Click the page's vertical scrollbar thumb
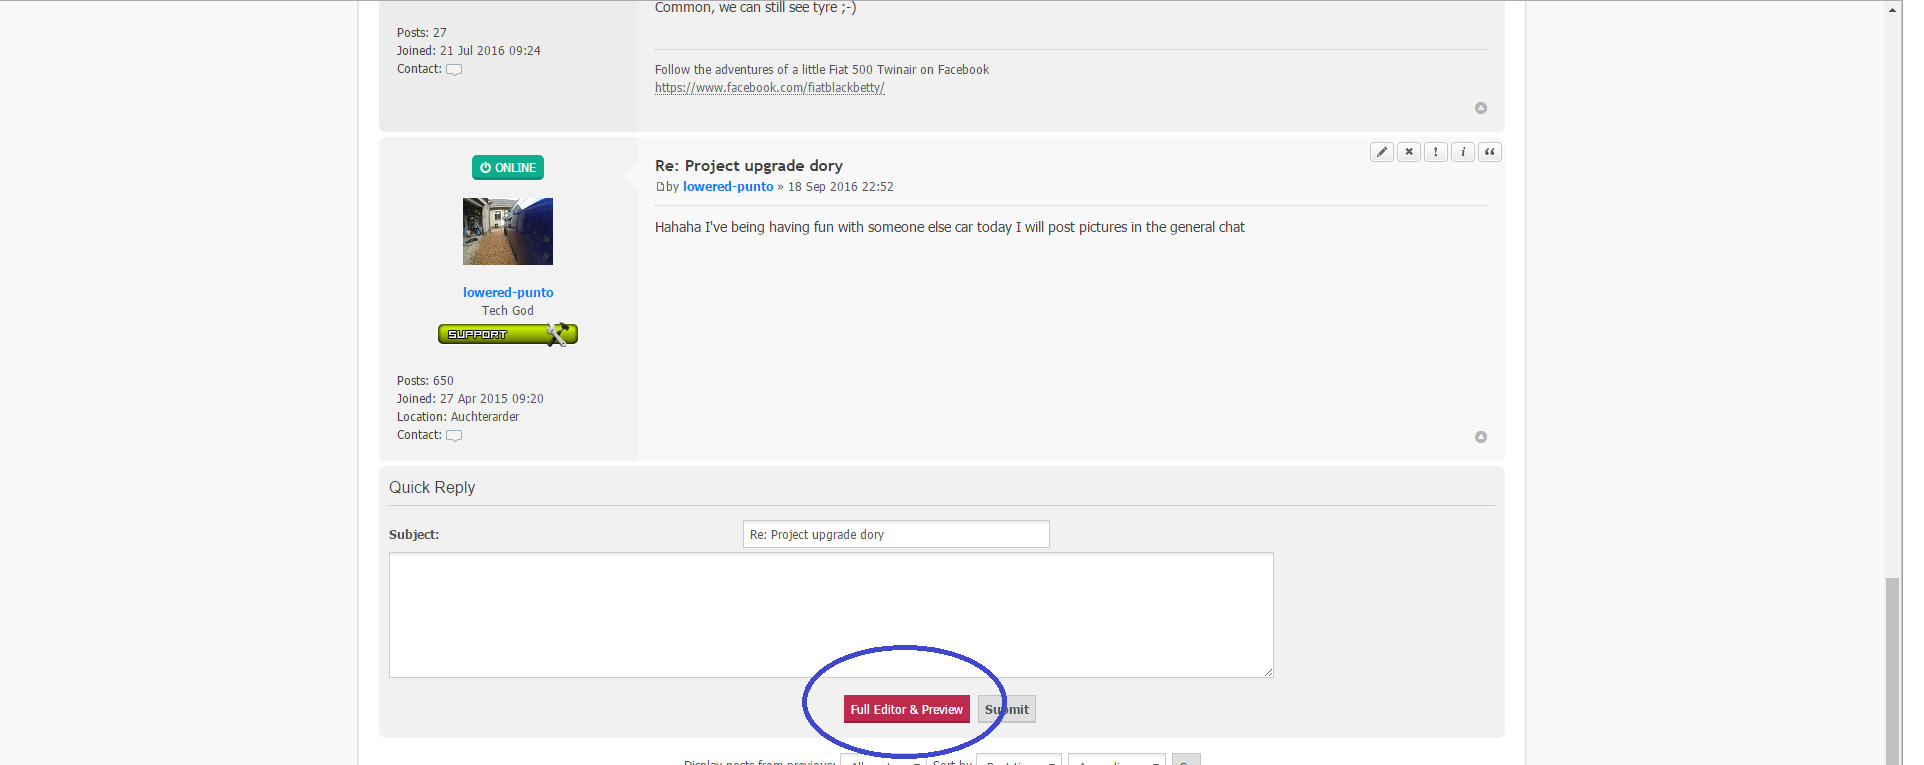 (1892, 670)
